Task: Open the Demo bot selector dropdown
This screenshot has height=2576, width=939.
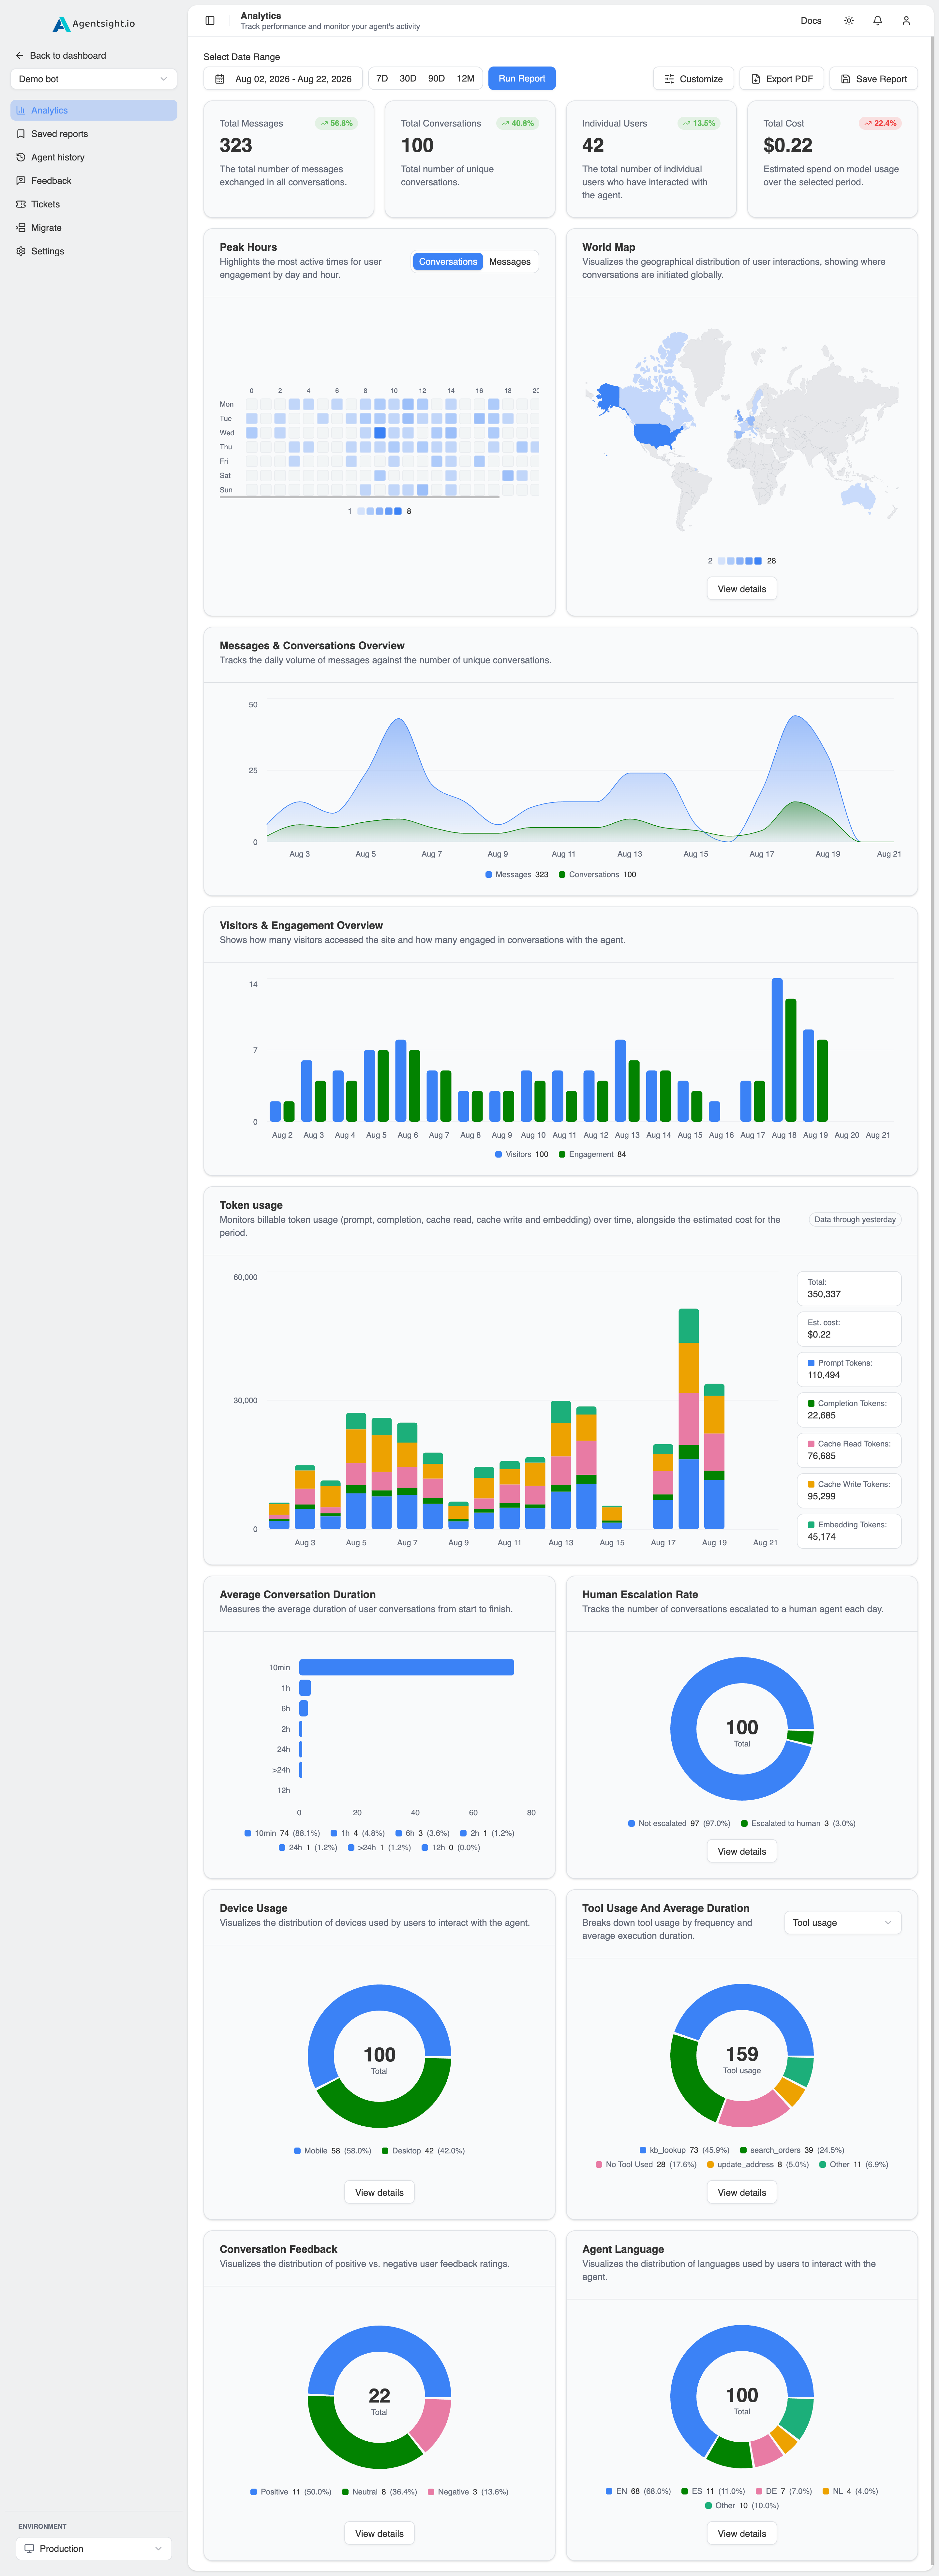Action: click(x=94, y=79)
